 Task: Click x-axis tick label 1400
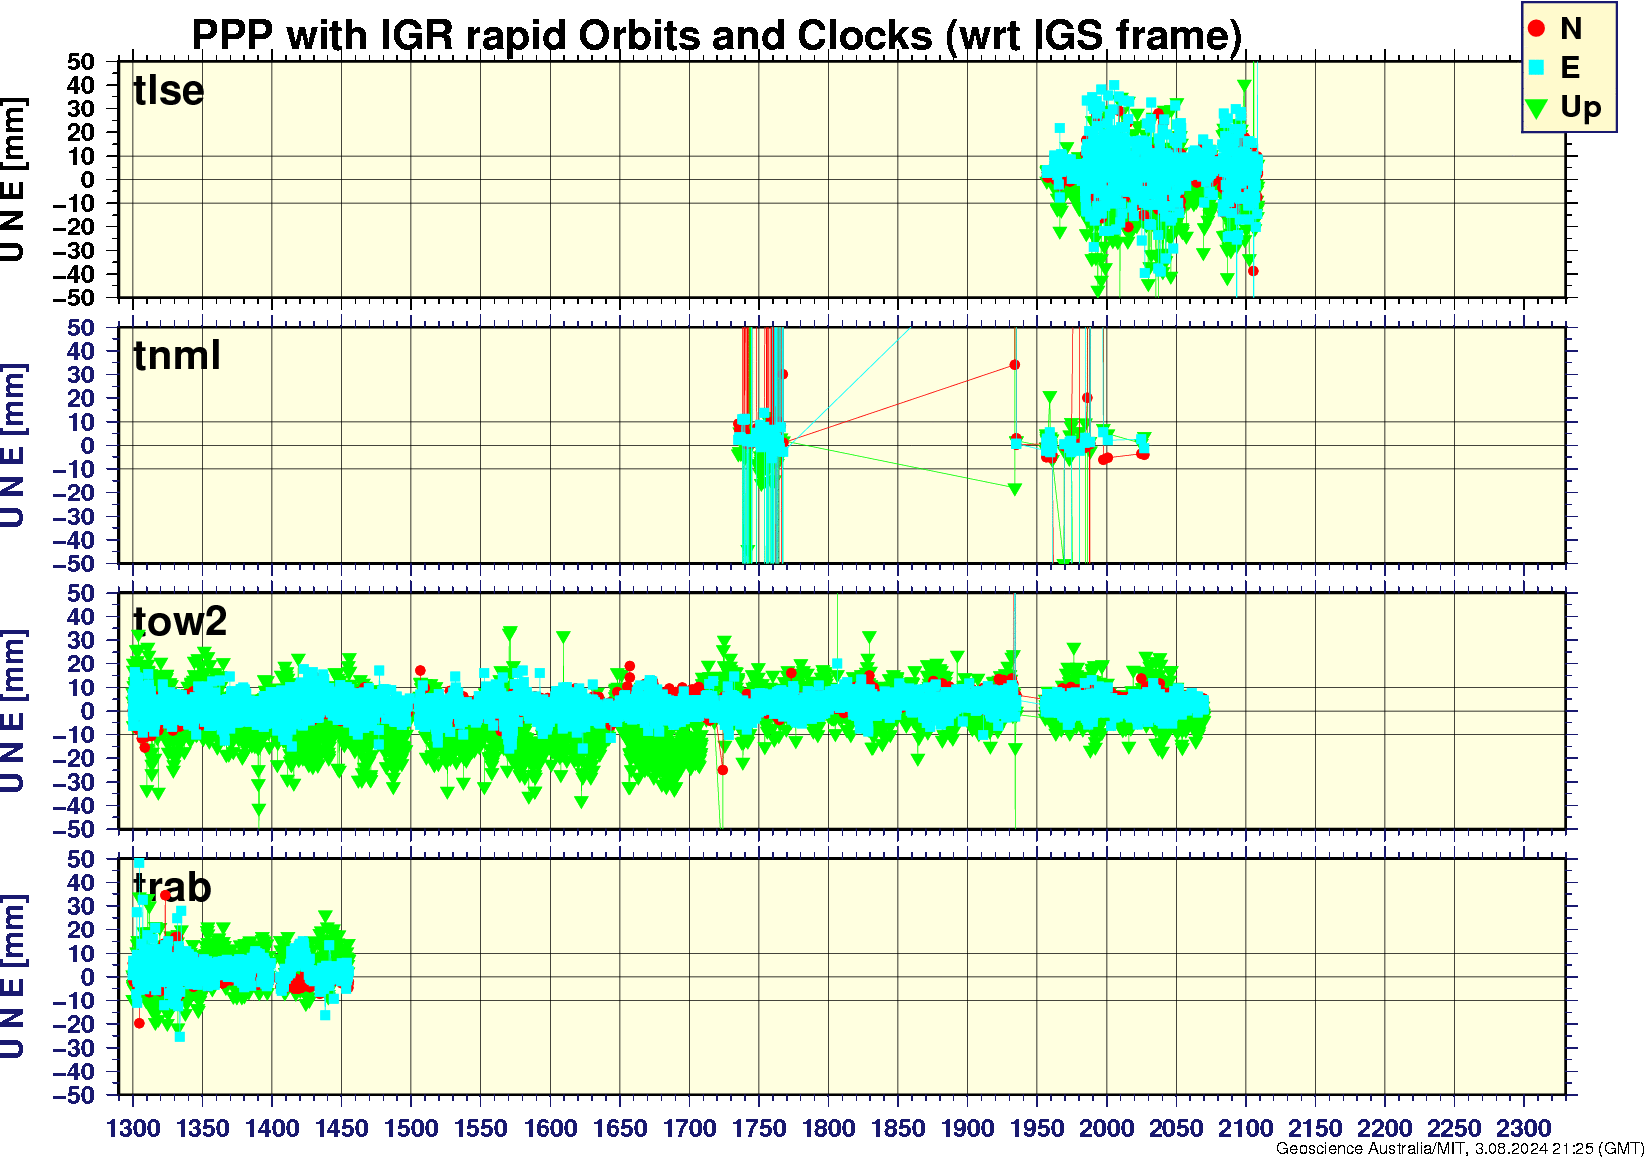pos(272,1128)
